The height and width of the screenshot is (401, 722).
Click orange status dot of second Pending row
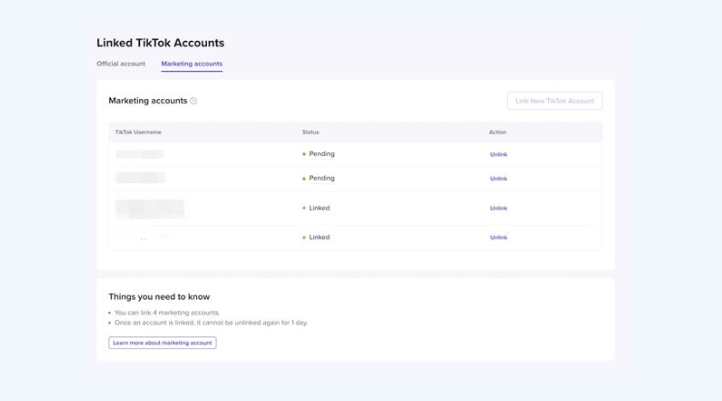coord(304,178)
